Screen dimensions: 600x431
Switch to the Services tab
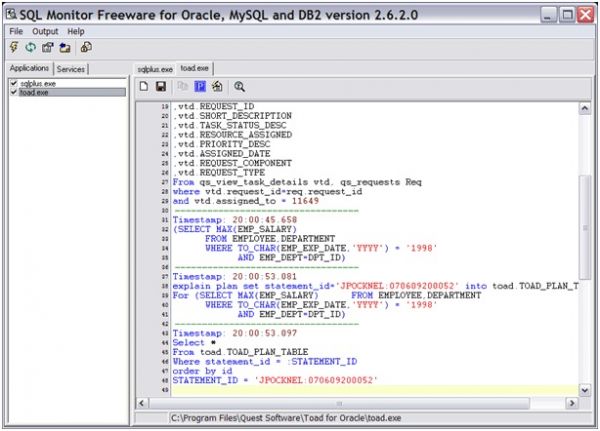coord(70,69)
